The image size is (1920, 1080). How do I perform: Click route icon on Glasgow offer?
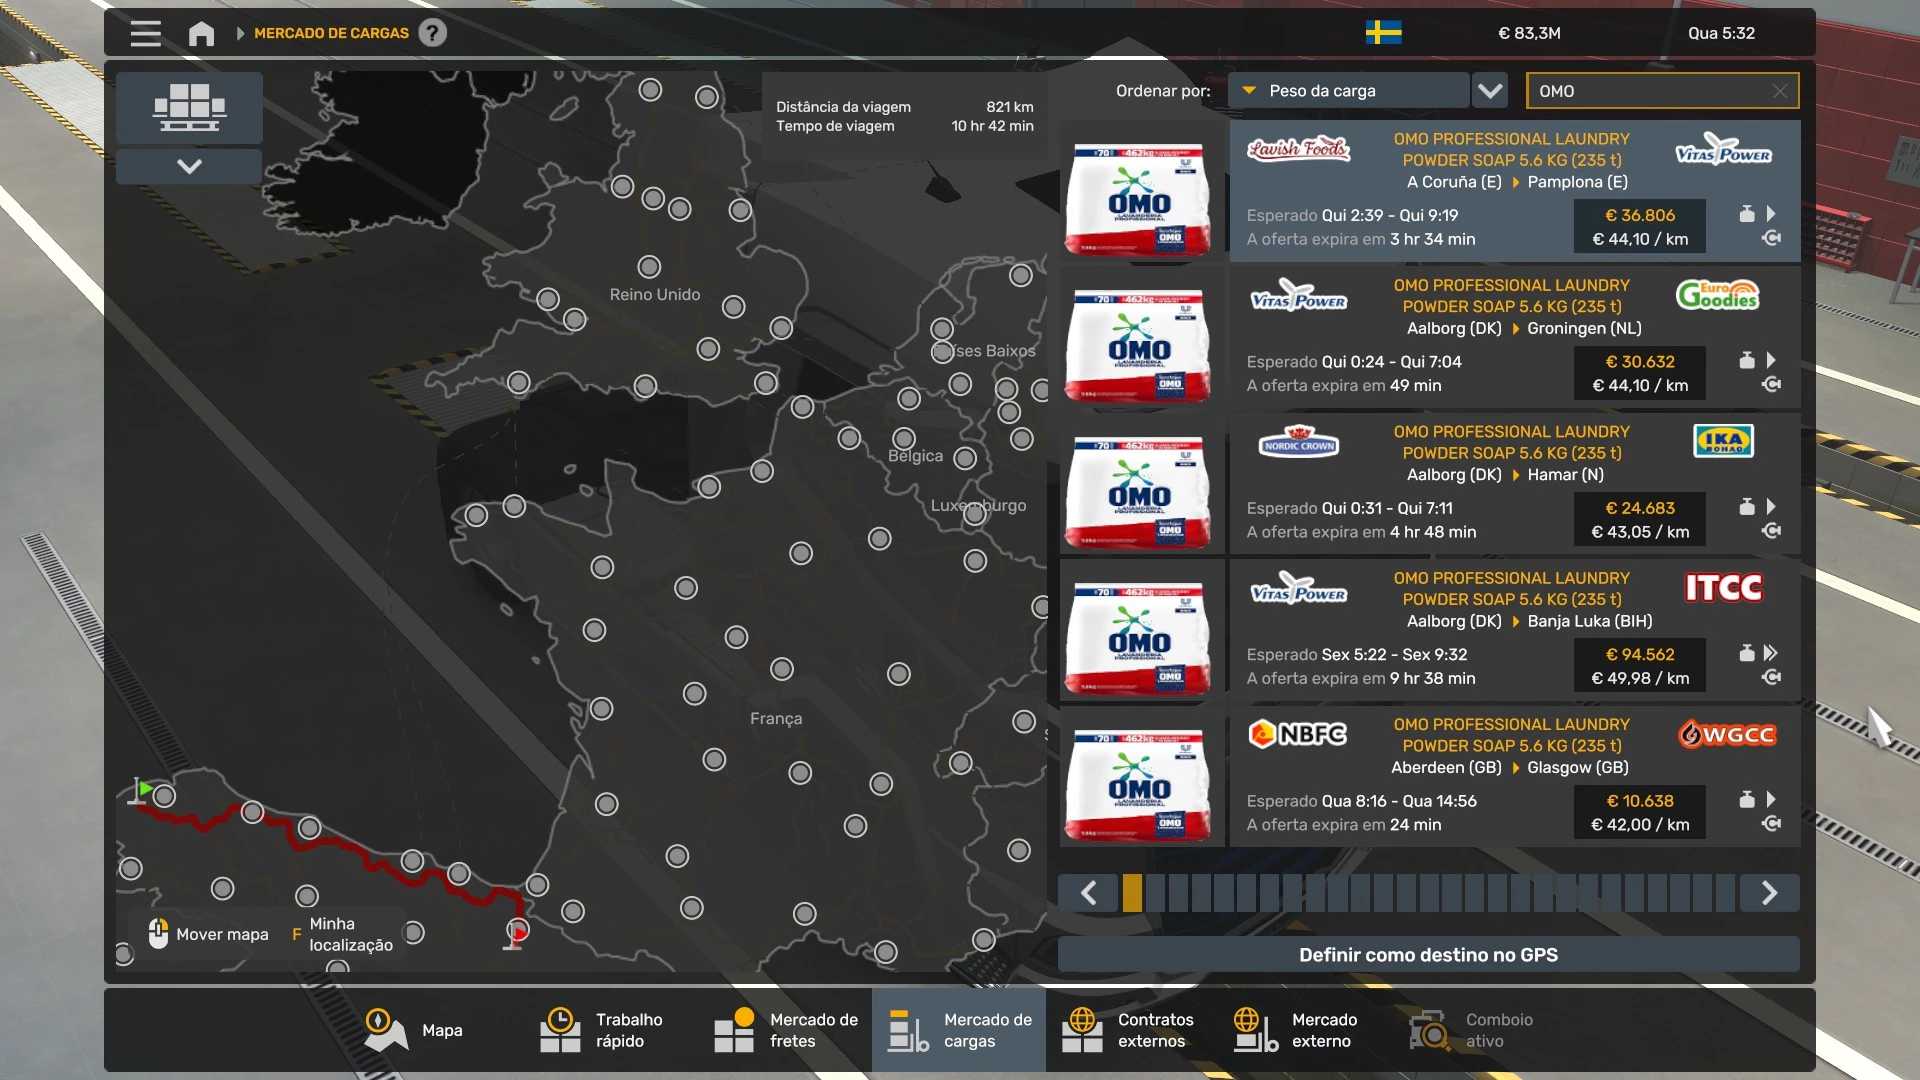1771,824
